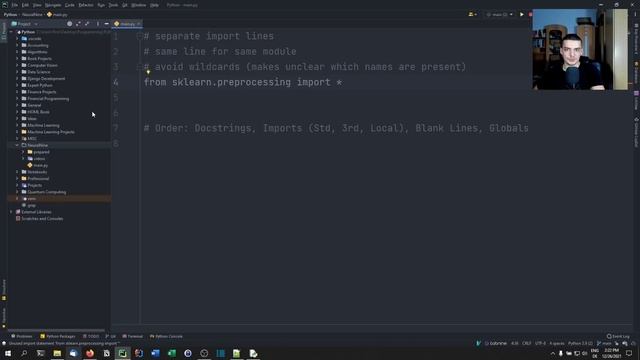
Task: Open the Event Log
Action: tap(618, 336)
